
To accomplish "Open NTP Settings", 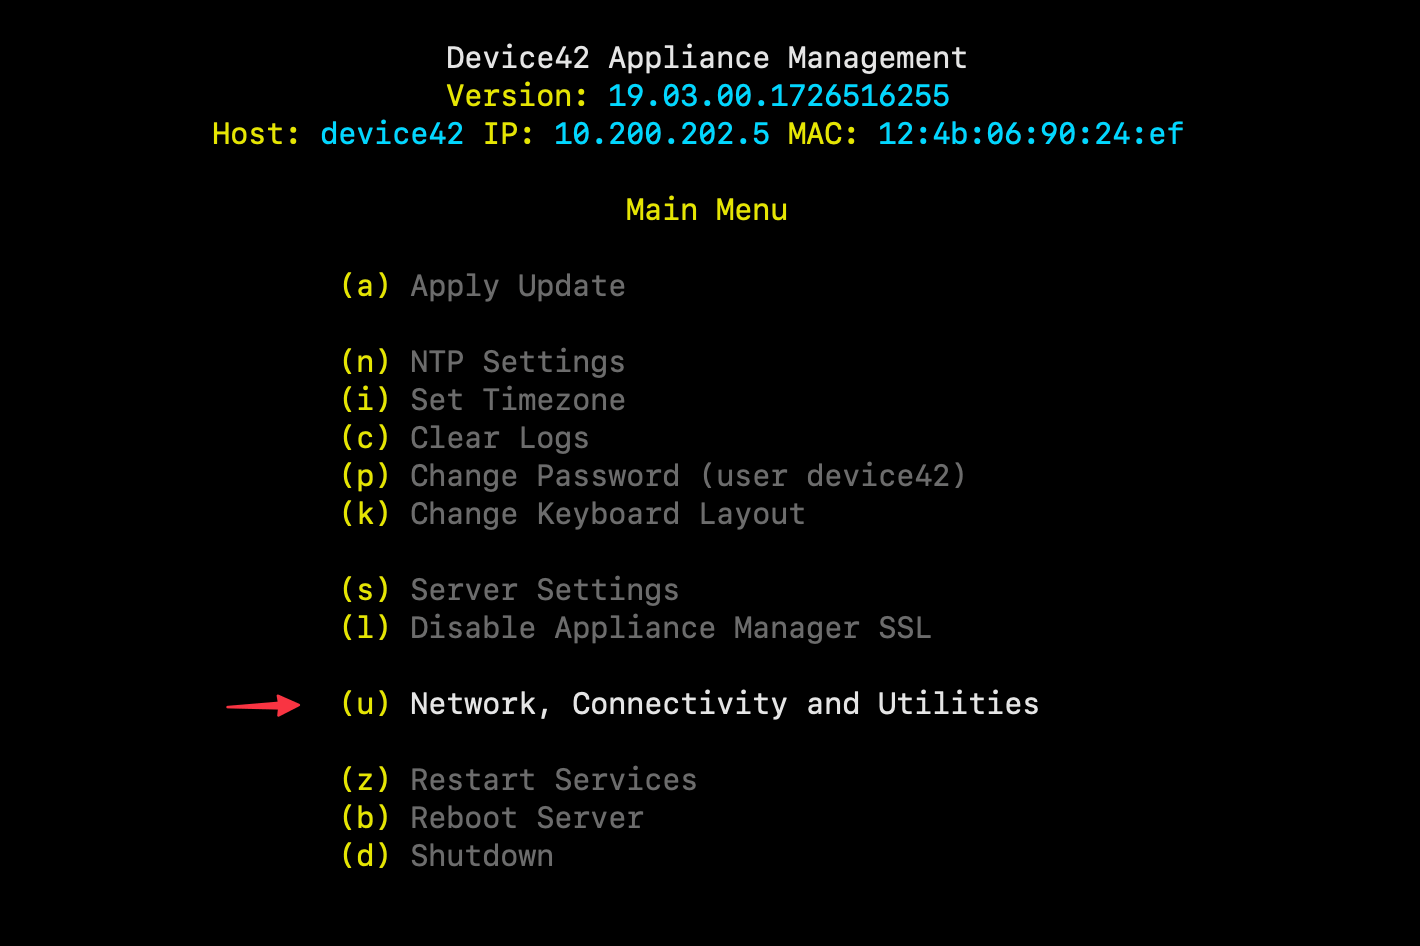I will [x=517, y=361].
